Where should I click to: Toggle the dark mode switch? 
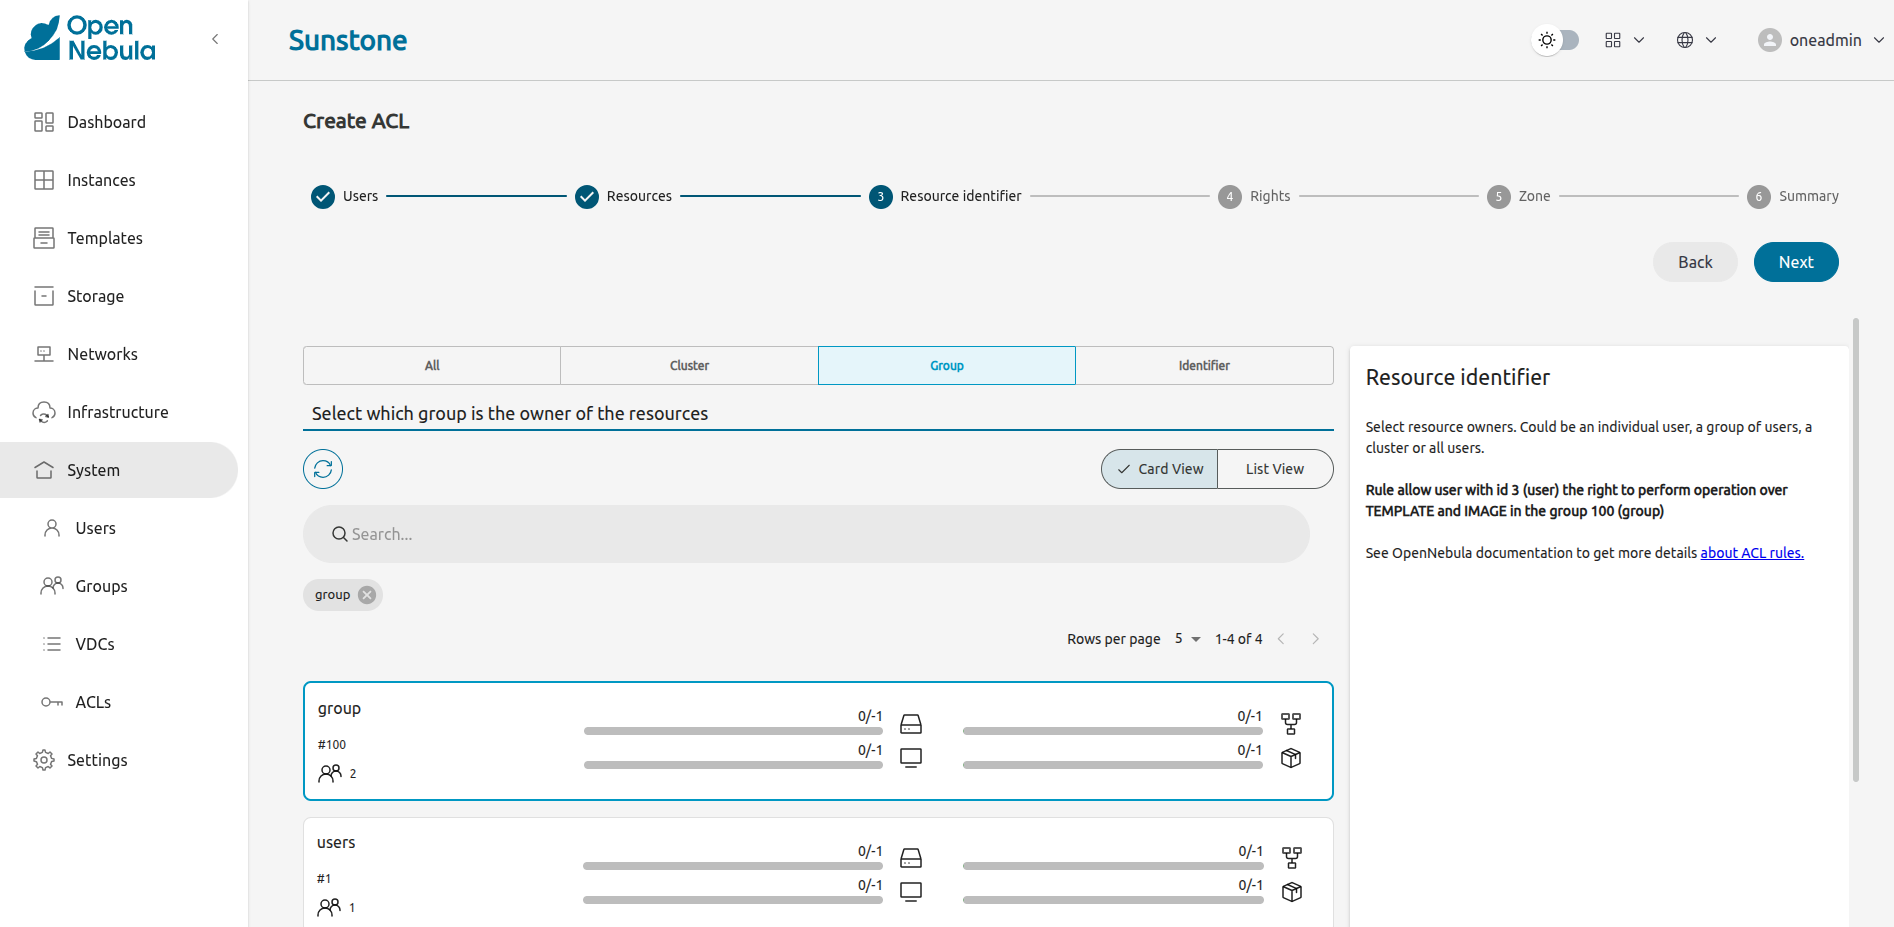(x=1555, y=39)
